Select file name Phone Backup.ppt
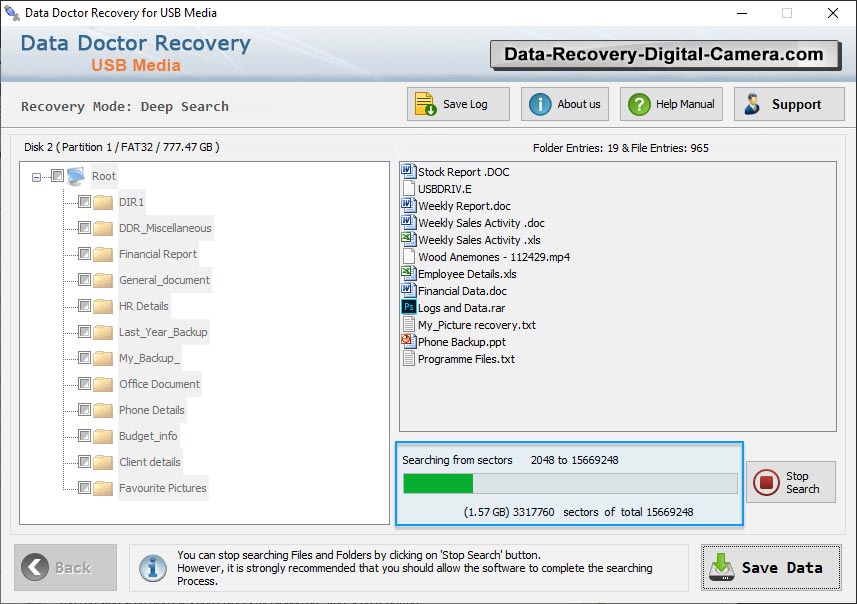This screenshot has width=857, height=604. coord(462,342)
